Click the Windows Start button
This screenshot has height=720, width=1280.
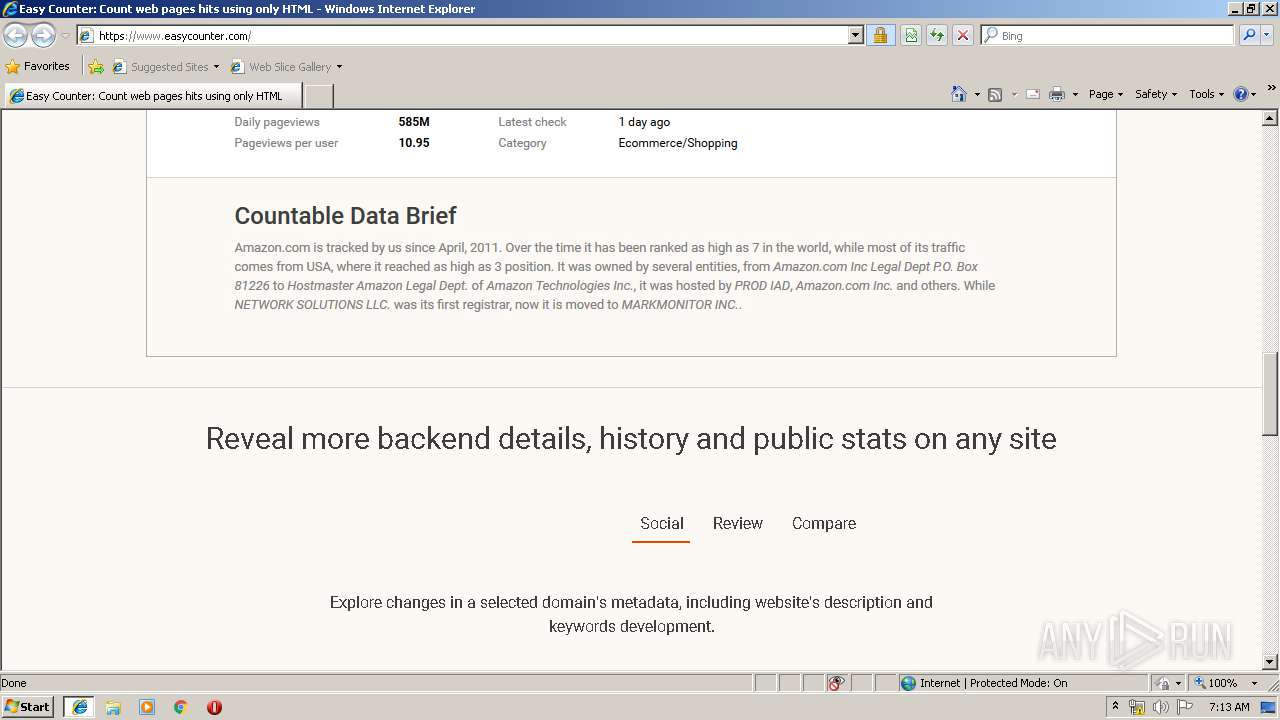(28, 706)
